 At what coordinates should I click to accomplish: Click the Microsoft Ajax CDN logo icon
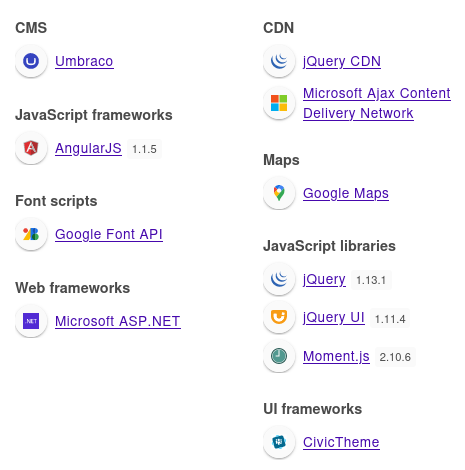coord(279,103)
